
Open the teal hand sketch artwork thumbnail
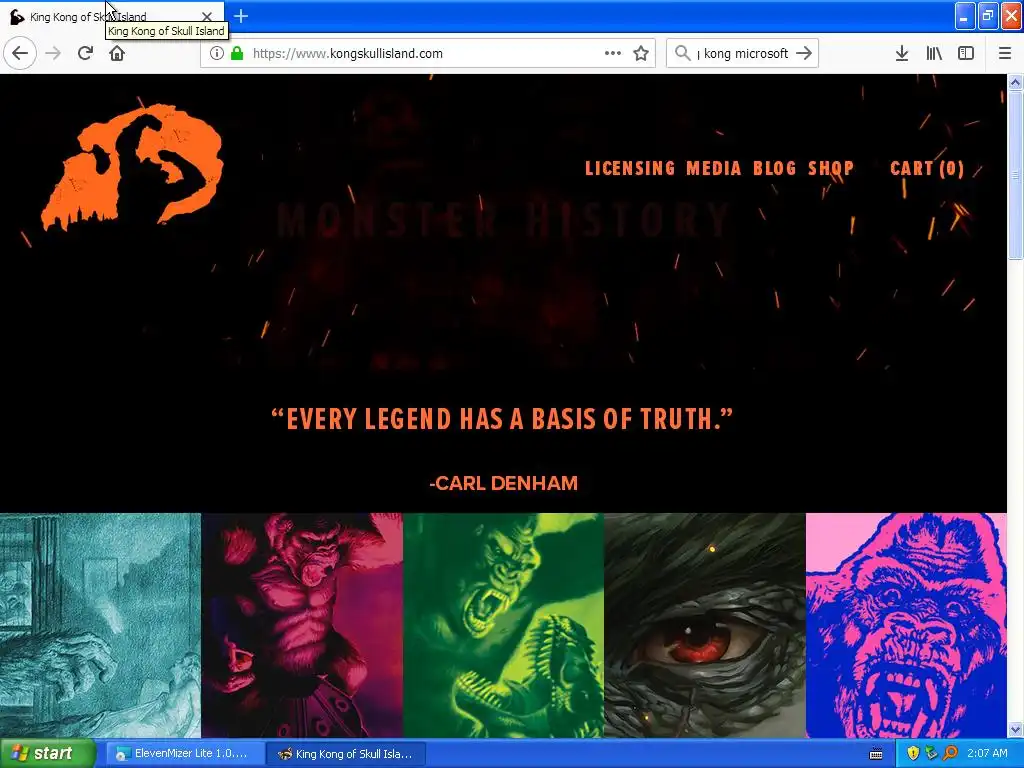click(x=100, y=625)
